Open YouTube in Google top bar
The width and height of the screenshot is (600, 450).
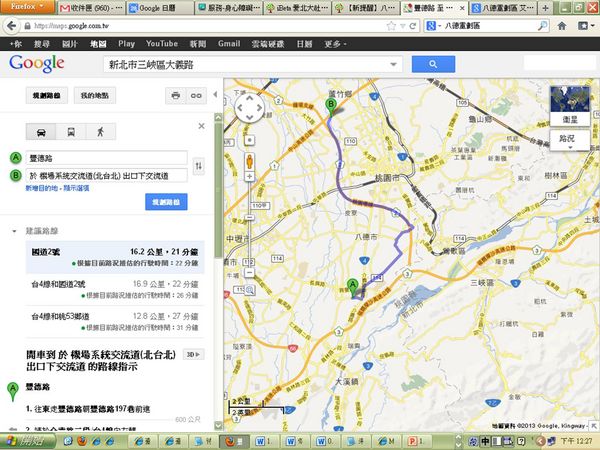[161, 45]
